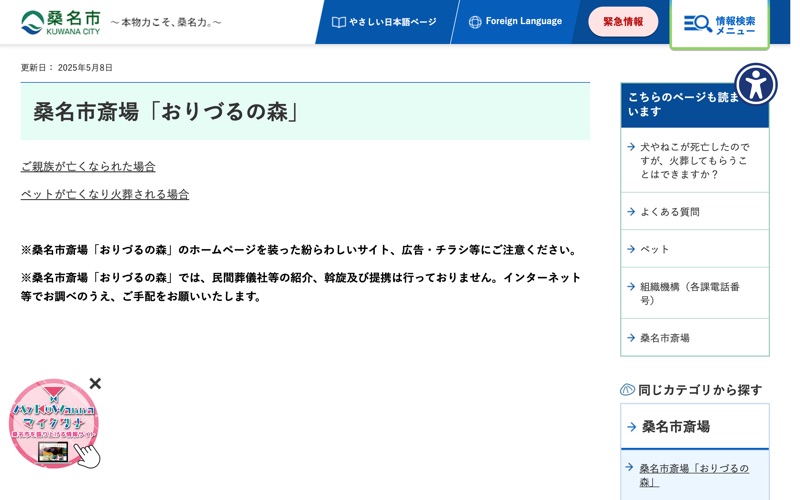800x500 pixels.
Task: Open the Foreign Language menu
Action: click(x=515, y=22)
